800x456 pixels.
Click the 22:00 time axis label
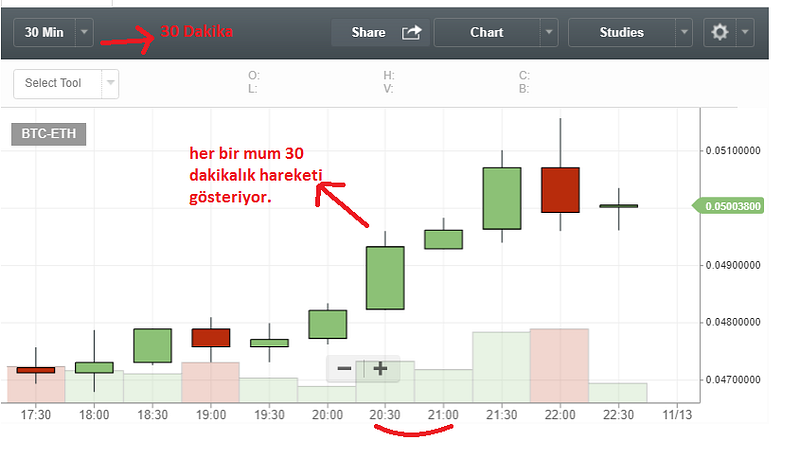(560, 415)
